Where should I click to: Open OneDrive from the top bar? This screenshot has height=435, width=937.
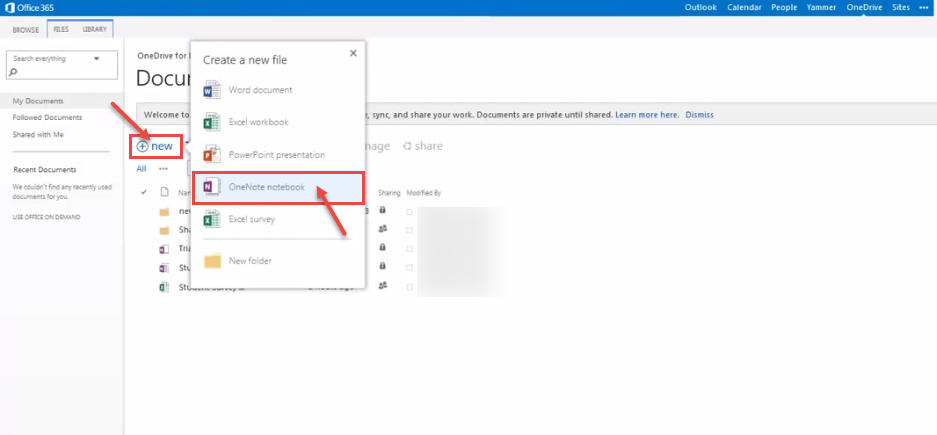click(x=863, y=8)
